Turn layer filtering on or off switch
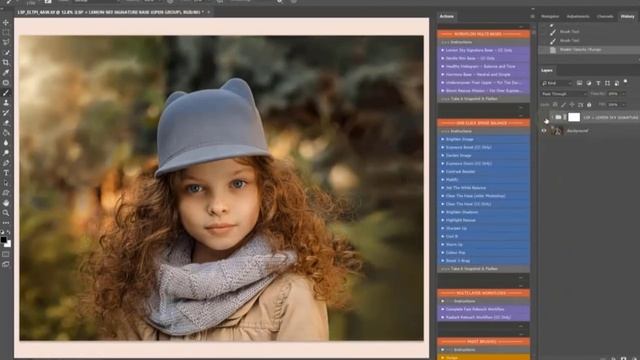640x360 pixels. click(625, 82)
